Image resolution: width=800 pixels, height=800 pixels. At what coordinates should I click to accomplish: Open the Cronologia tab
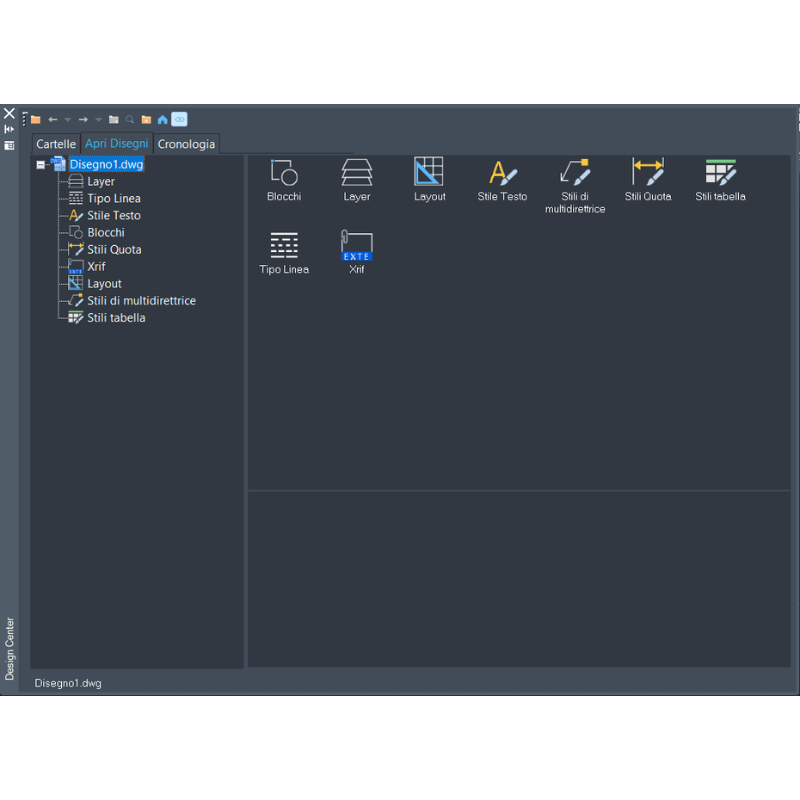coord(186,144)
